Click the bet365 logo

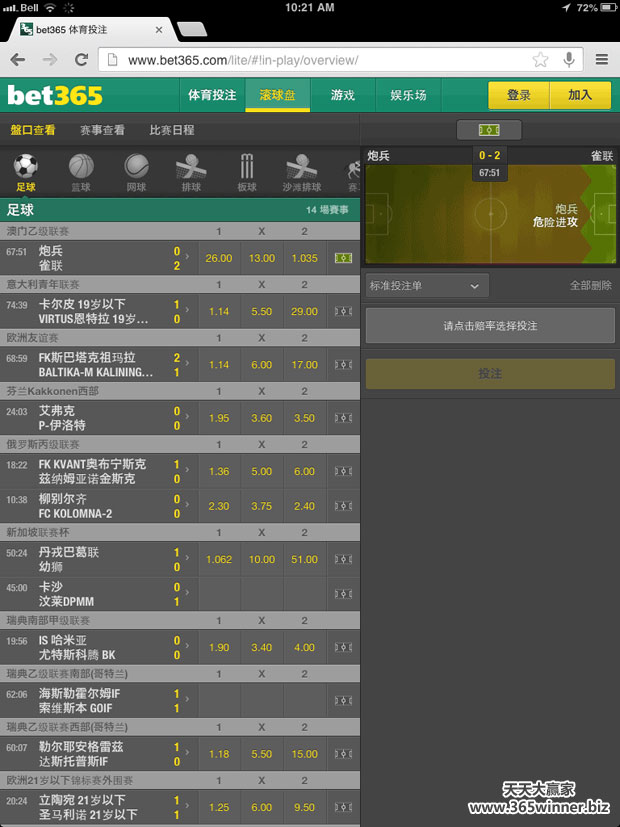[55, 95]
